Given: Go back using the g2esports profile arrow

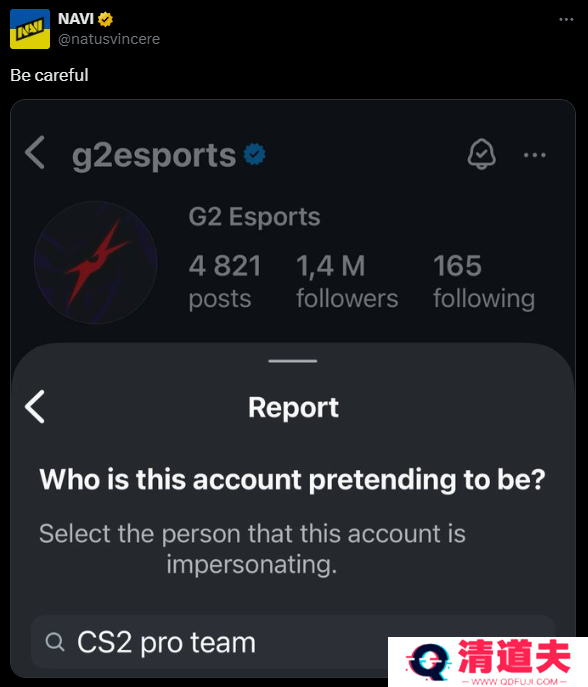Looking at the screenshot, I should 35,152.
